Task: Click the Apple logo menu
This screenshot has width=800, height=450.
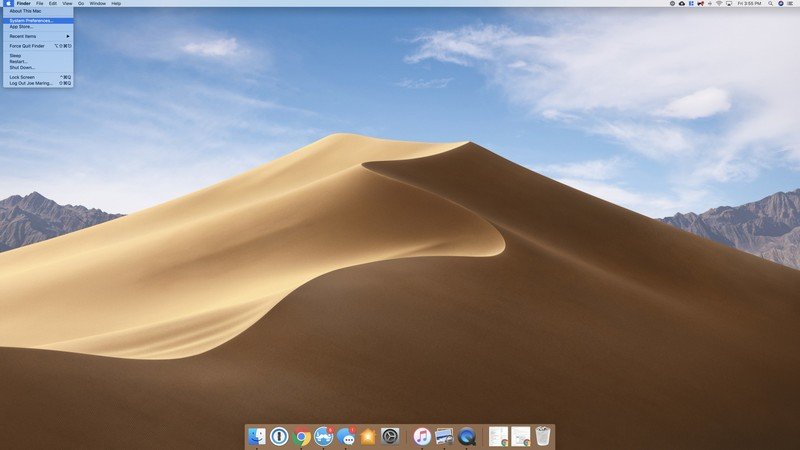Action: 8,3
